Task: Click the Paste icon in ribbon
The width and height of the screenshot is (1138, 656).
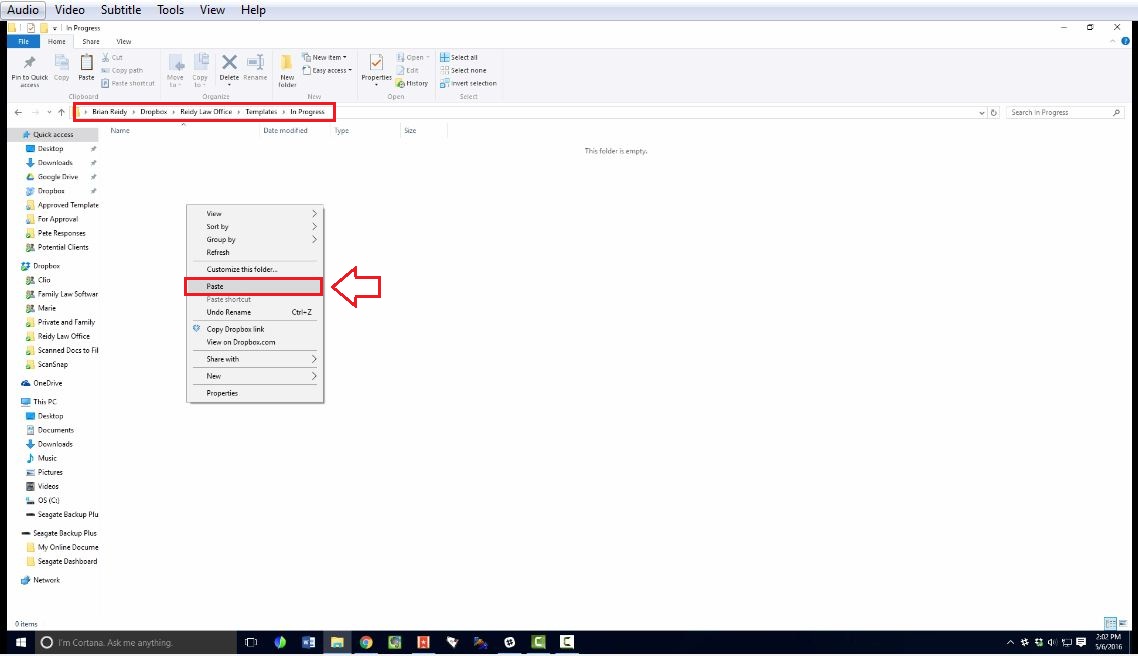Action: (86, 67)
